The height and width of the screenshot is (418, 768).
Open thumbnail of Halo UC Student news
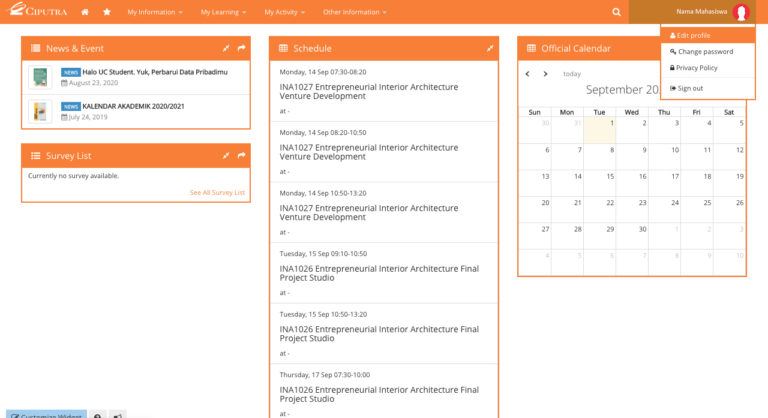(40, 77)
